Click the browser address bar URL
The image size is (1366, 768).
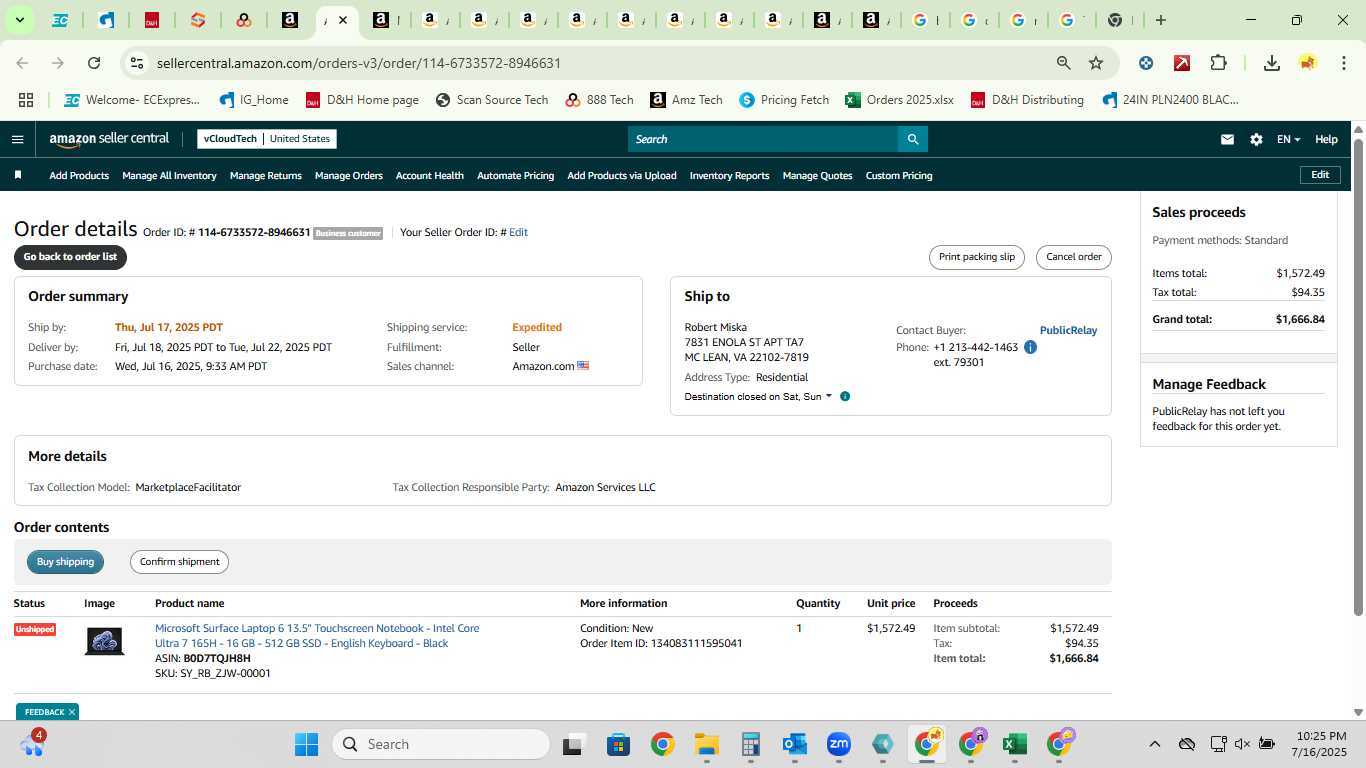click(x=358, y=63)
